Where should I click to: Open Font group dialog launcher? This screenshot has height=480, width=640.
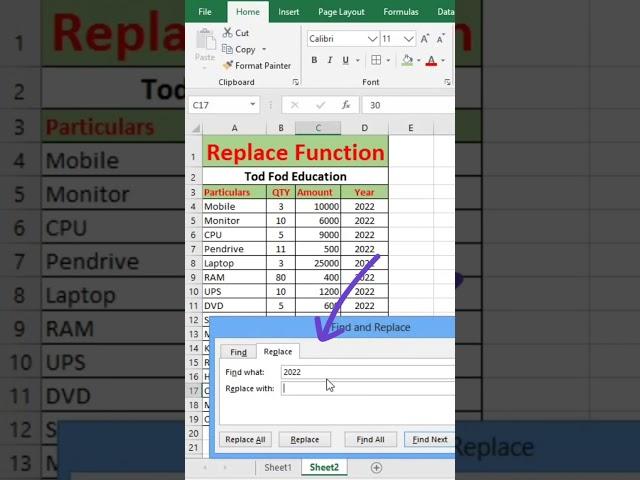pos(447,82)
